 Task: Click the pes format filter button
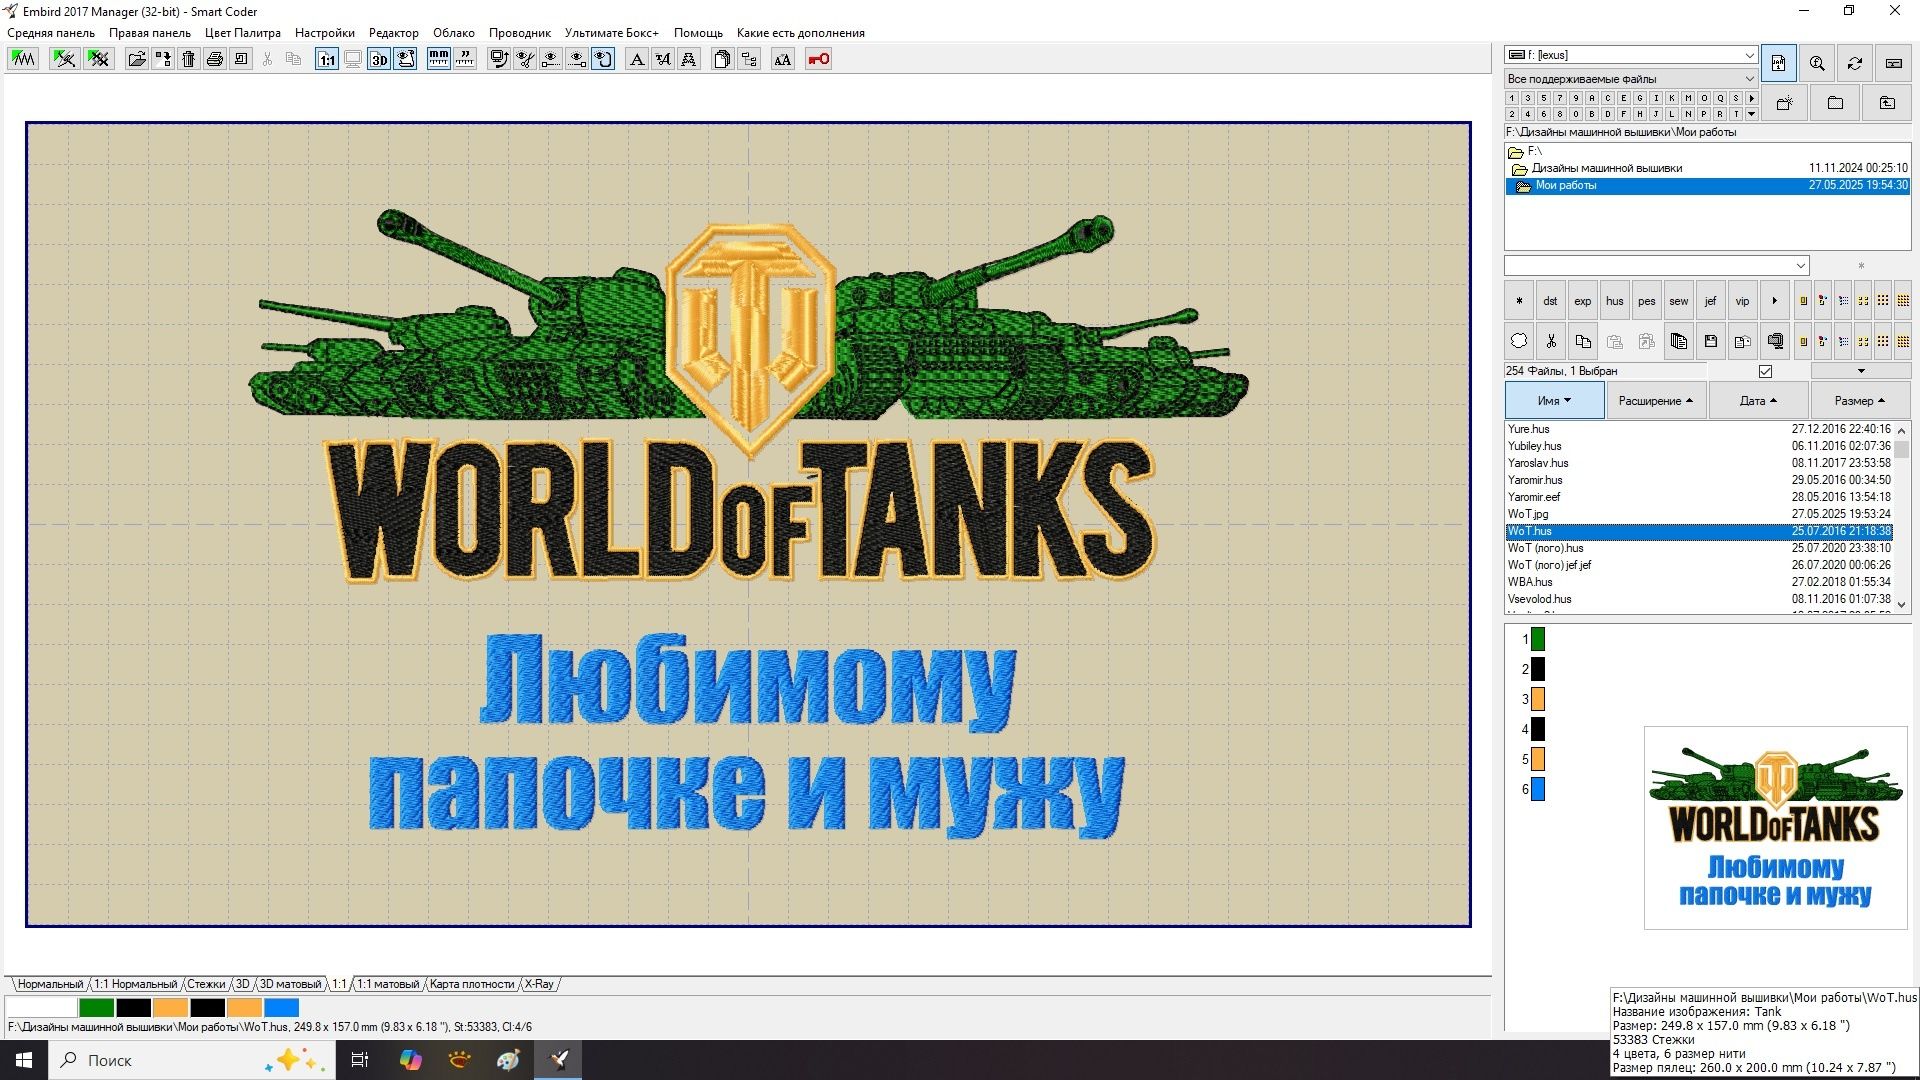click(1647, 301)
